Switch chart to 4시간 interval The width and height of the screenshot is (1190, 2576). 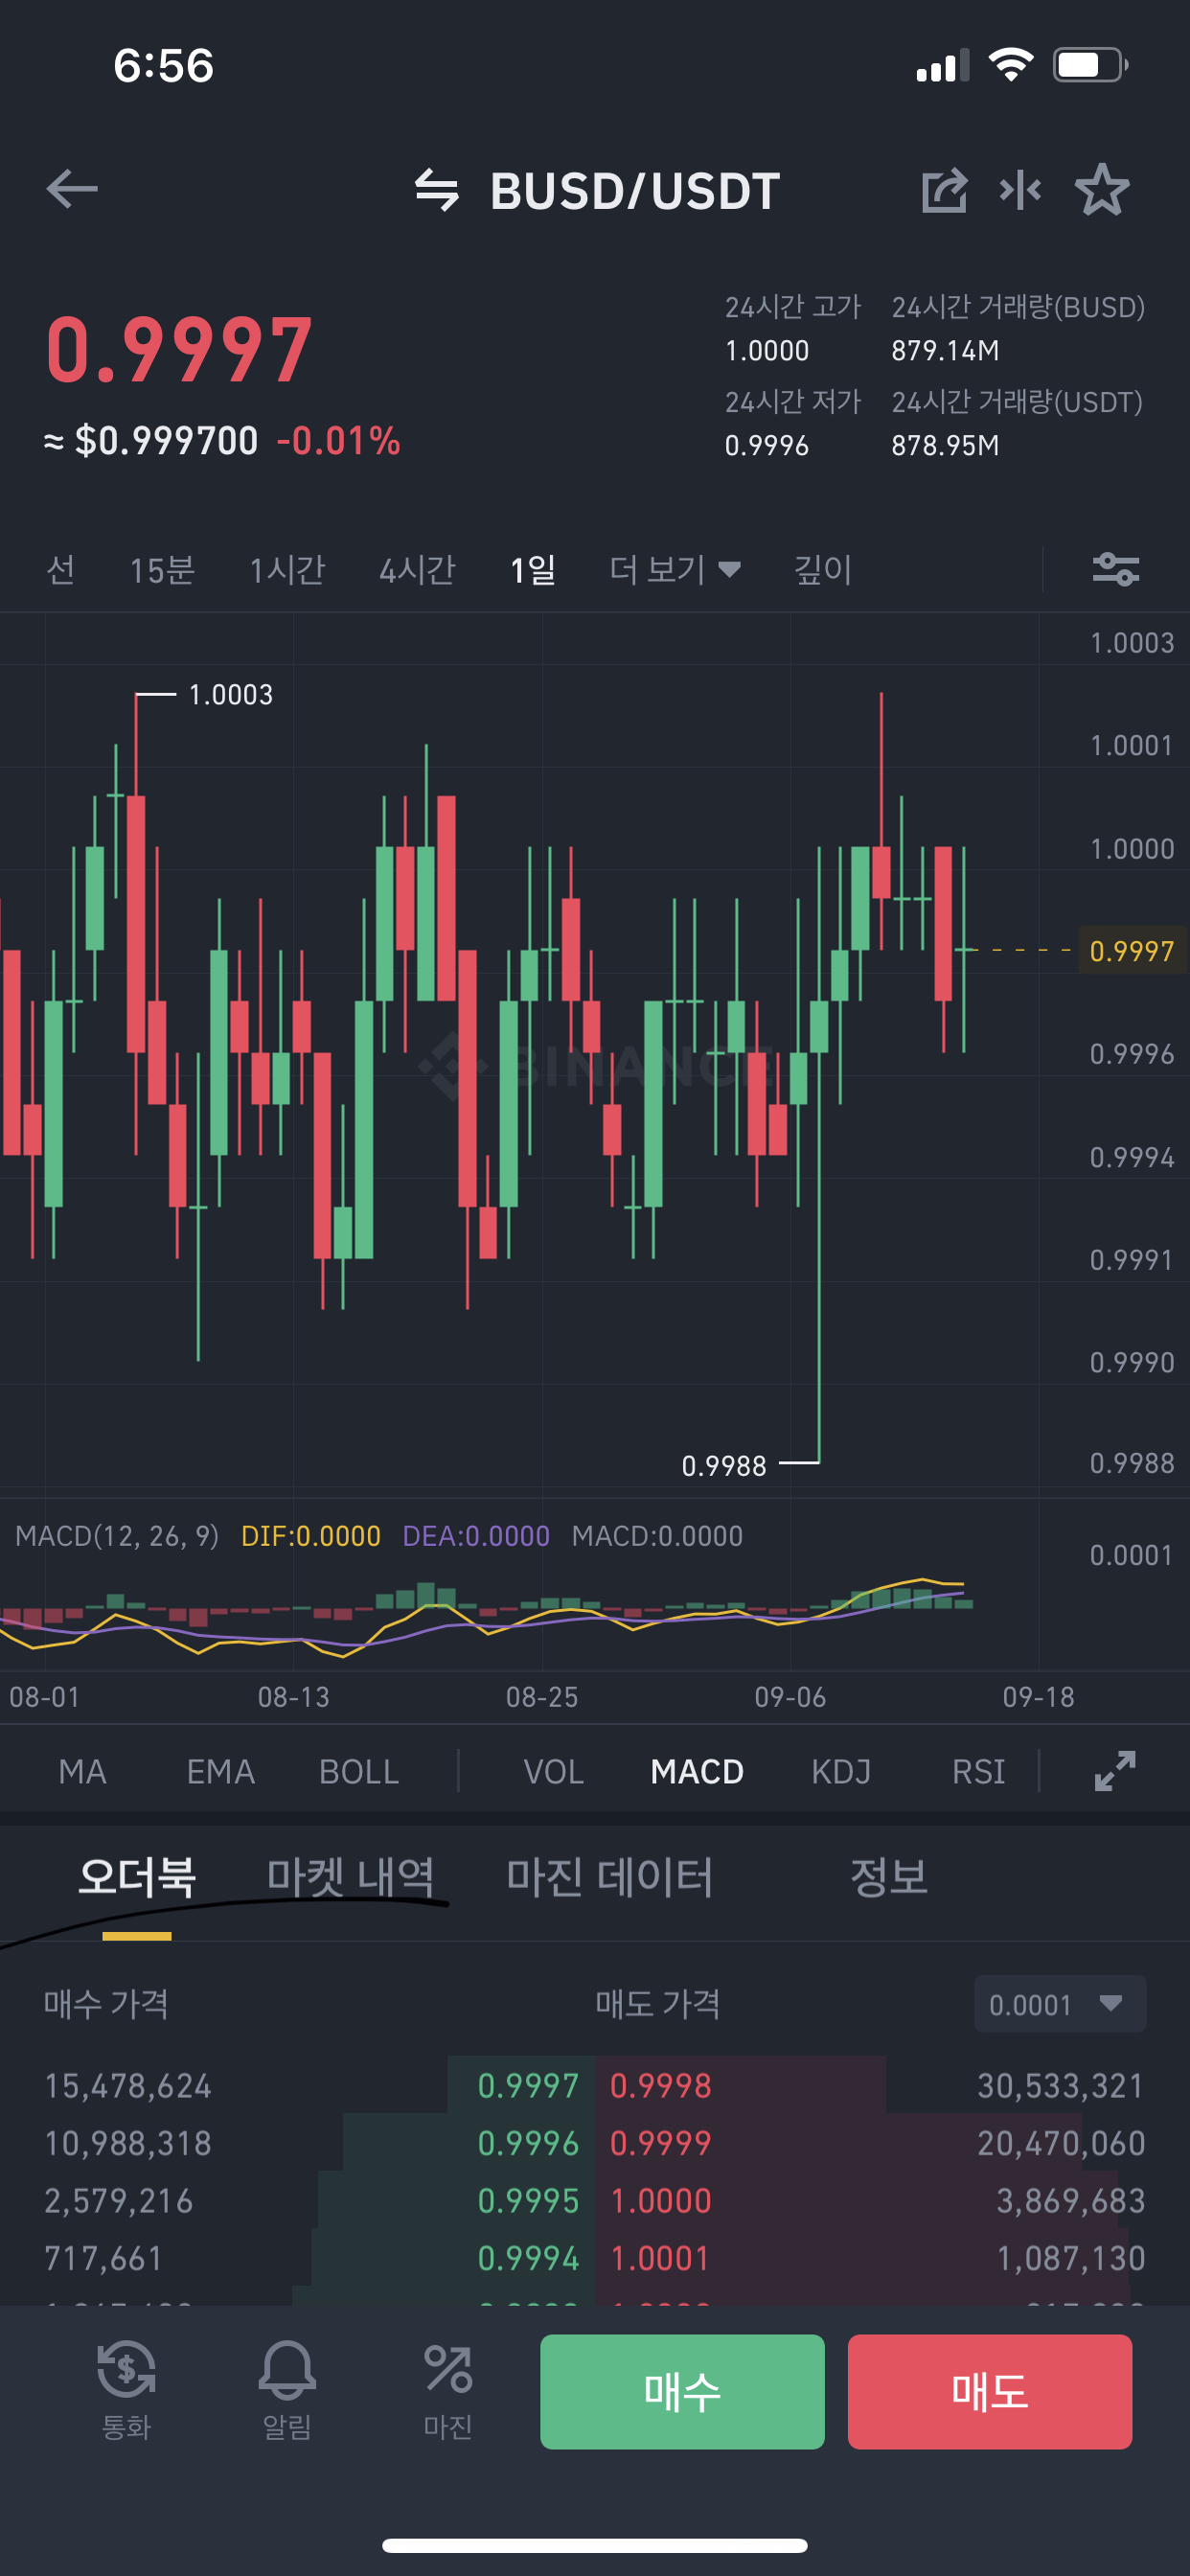pos(417,570)
